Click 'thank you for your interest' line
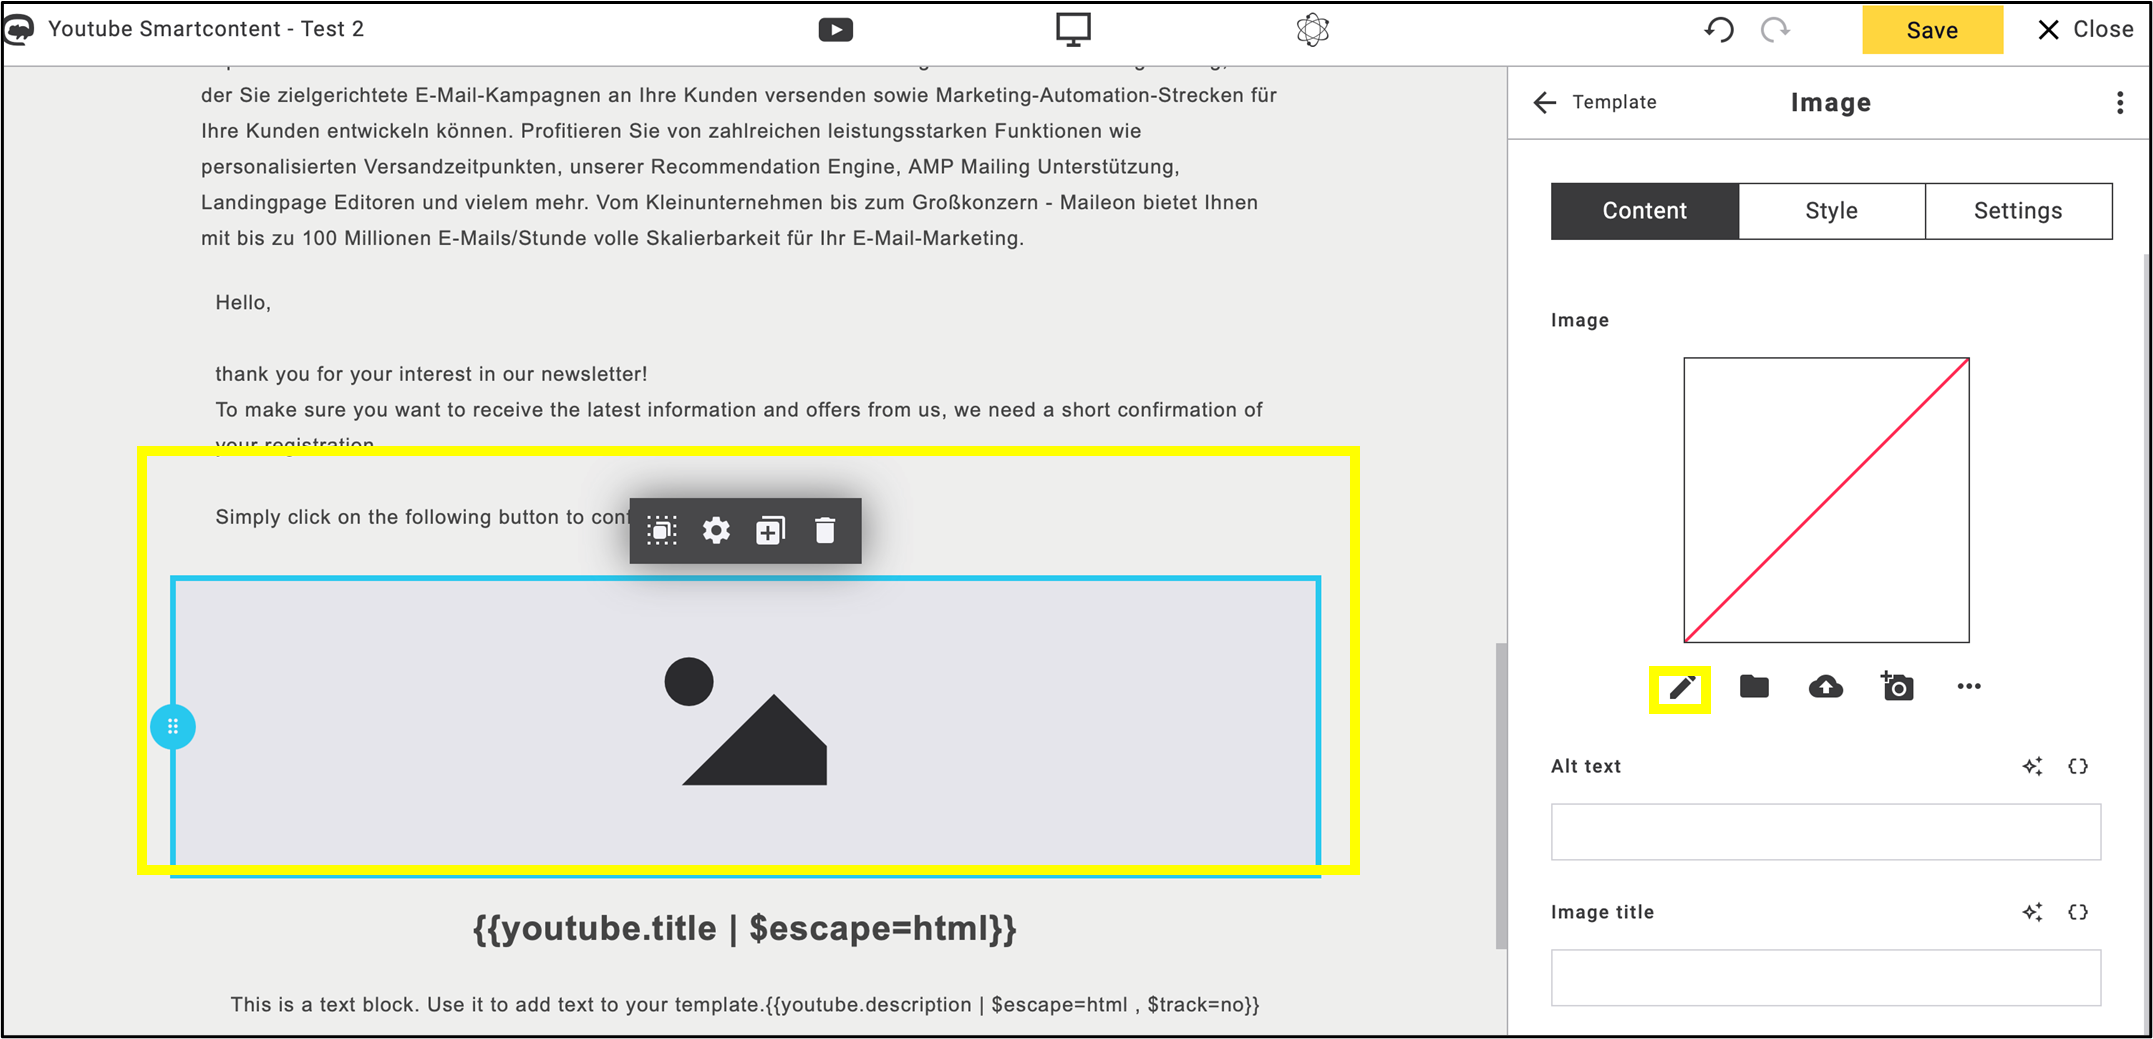 point(431,374)
